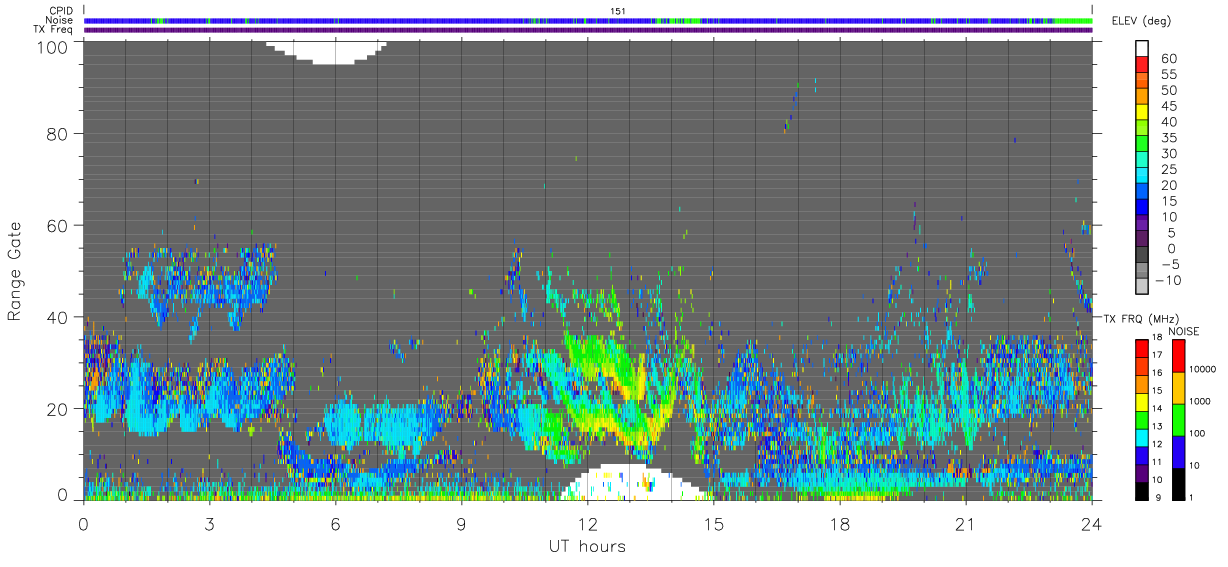The width and height of the screenshot is (1228, 567).
Task: Click the 13 label on TX FRQ scale
Action: tap(1157, 426)
